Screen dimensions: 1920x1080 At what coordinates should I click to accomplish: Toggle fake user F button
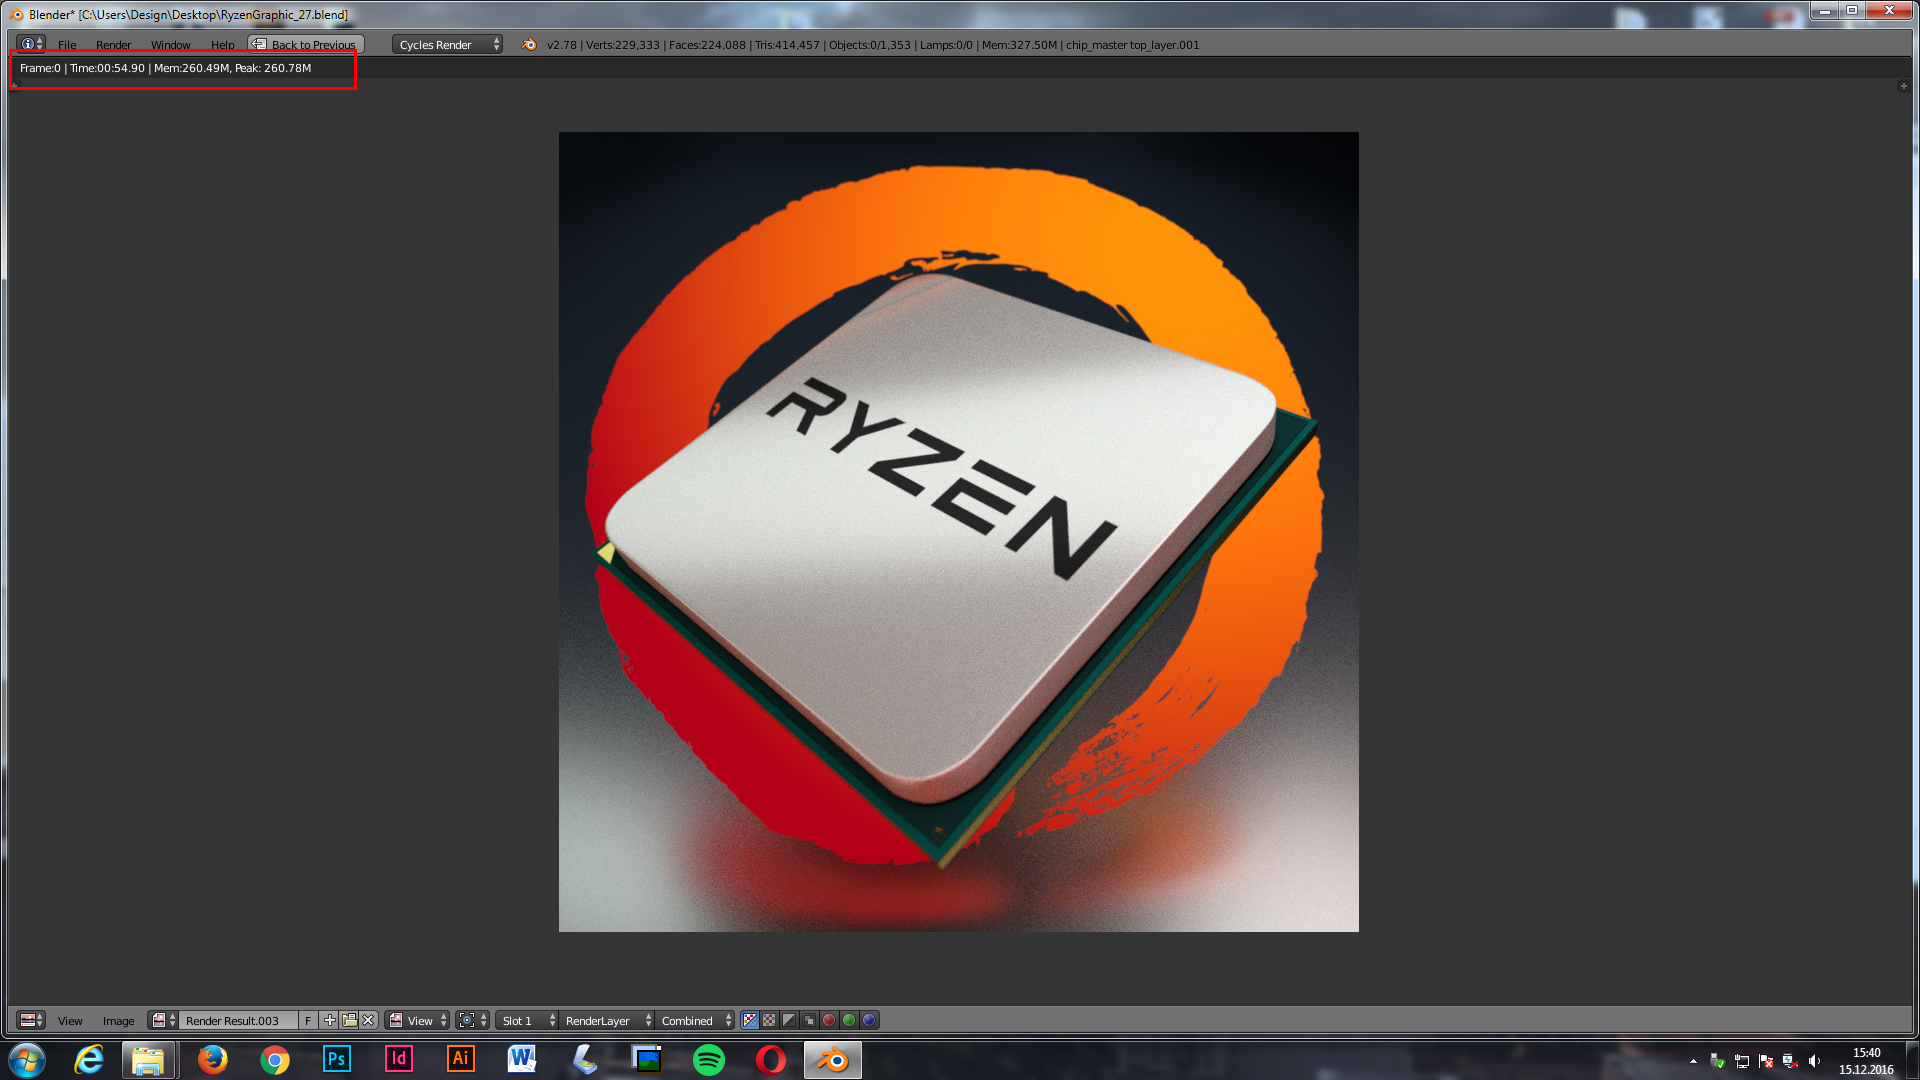[x=308, y=1021]
